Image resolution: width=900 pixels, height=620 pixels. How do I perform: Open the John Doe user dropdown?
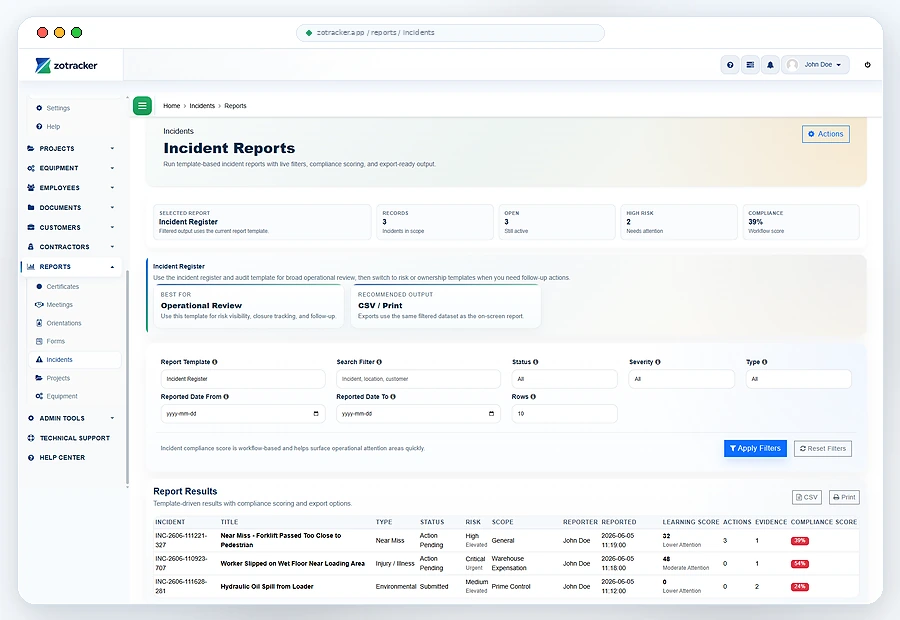click(815, 65)
